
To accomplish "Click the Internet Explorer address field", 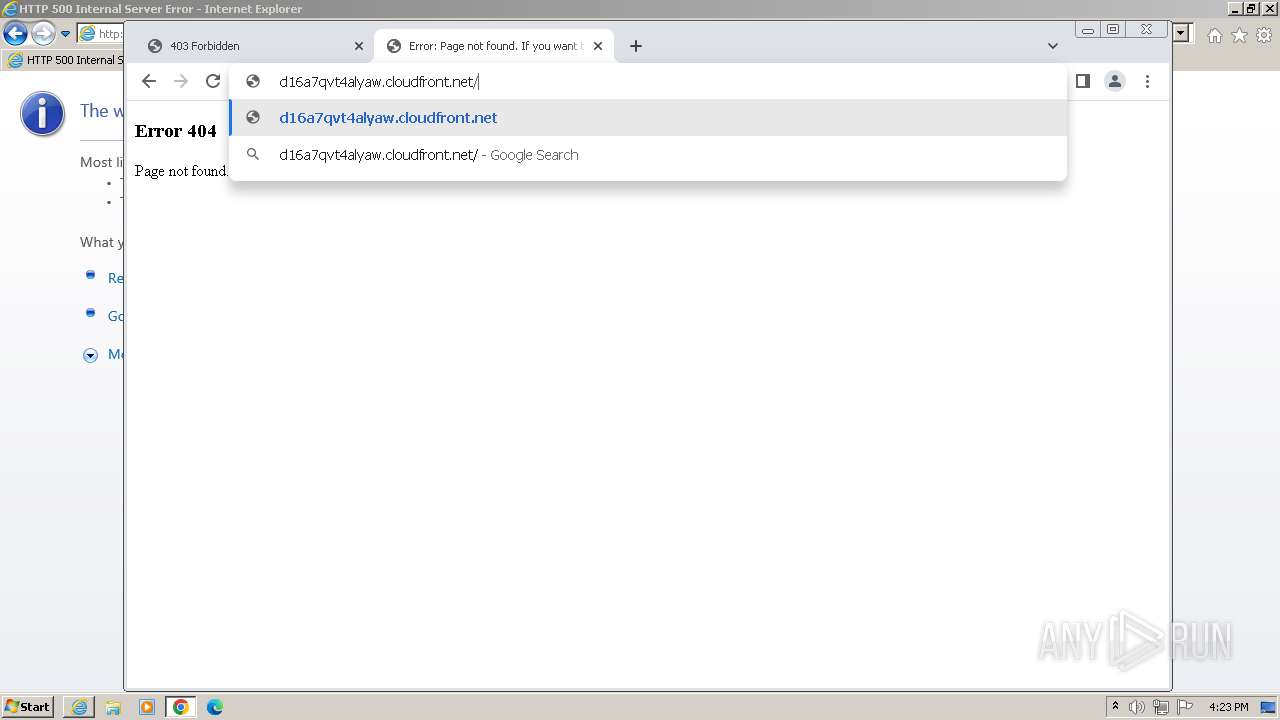I will click(x=100, y=34).
